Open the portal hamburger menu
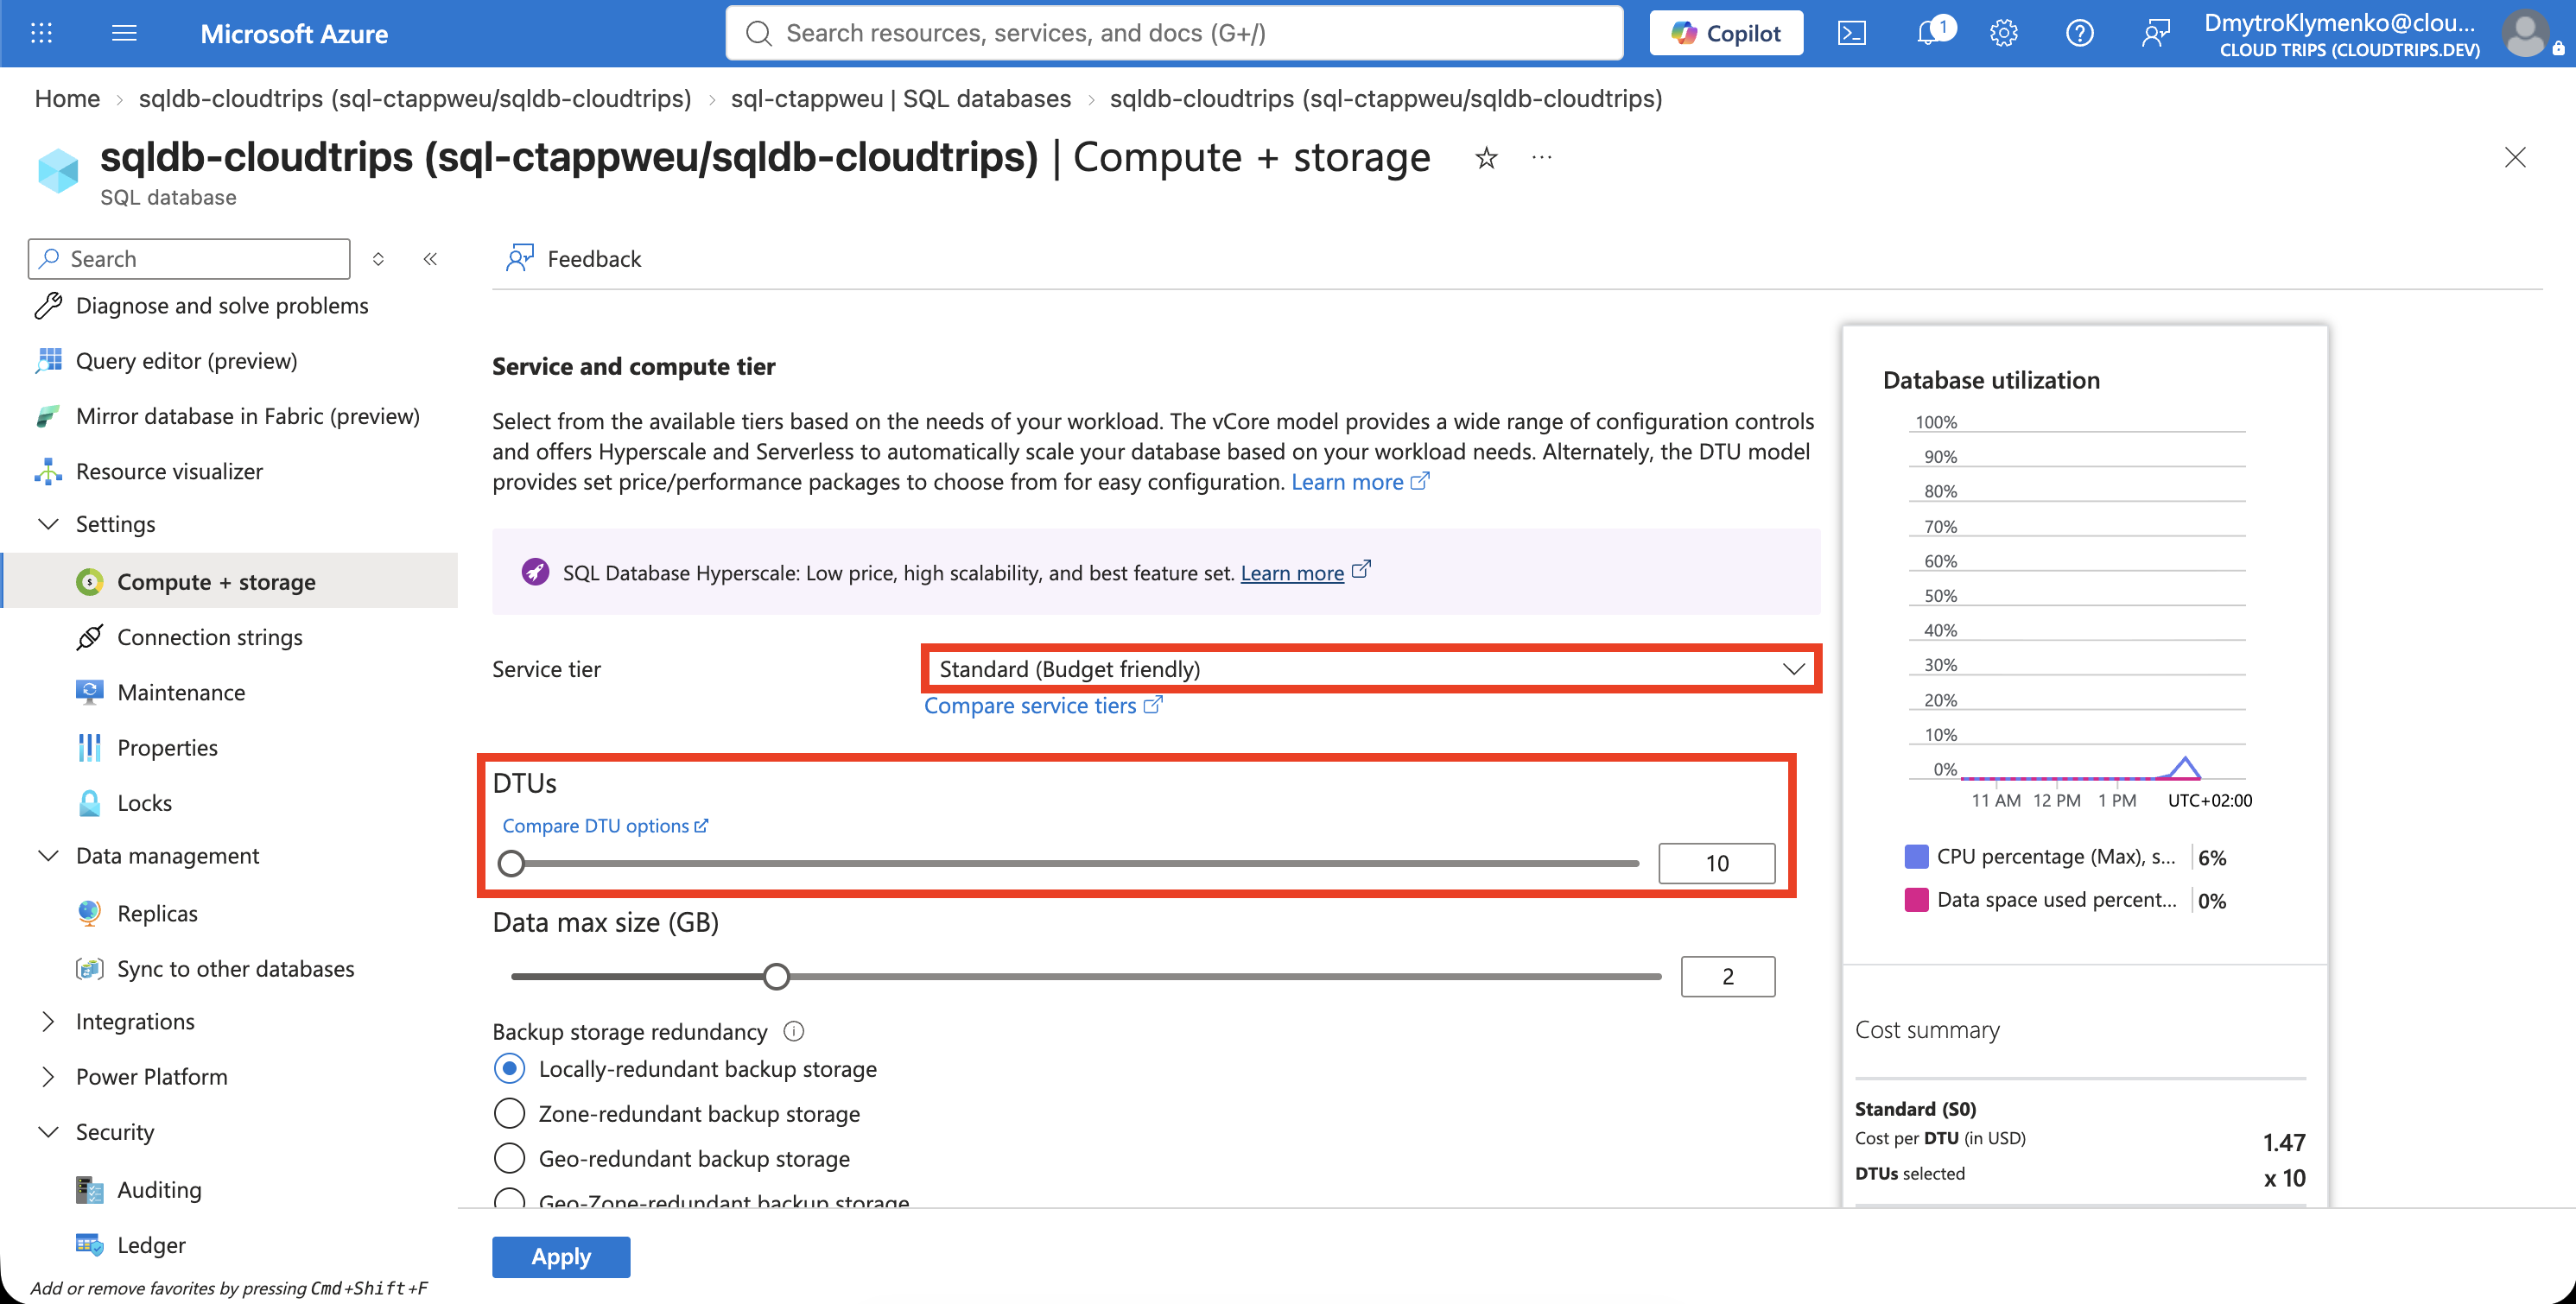The width and height of the screenshot is (2576, 1304). (124, 33)
